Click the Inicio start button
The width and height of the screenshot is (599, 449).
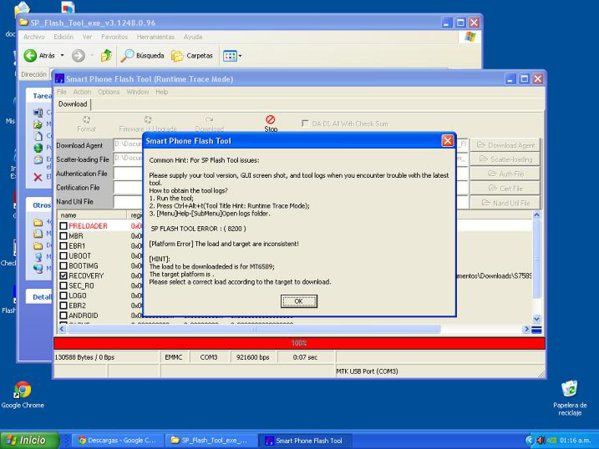pos(29,440)
